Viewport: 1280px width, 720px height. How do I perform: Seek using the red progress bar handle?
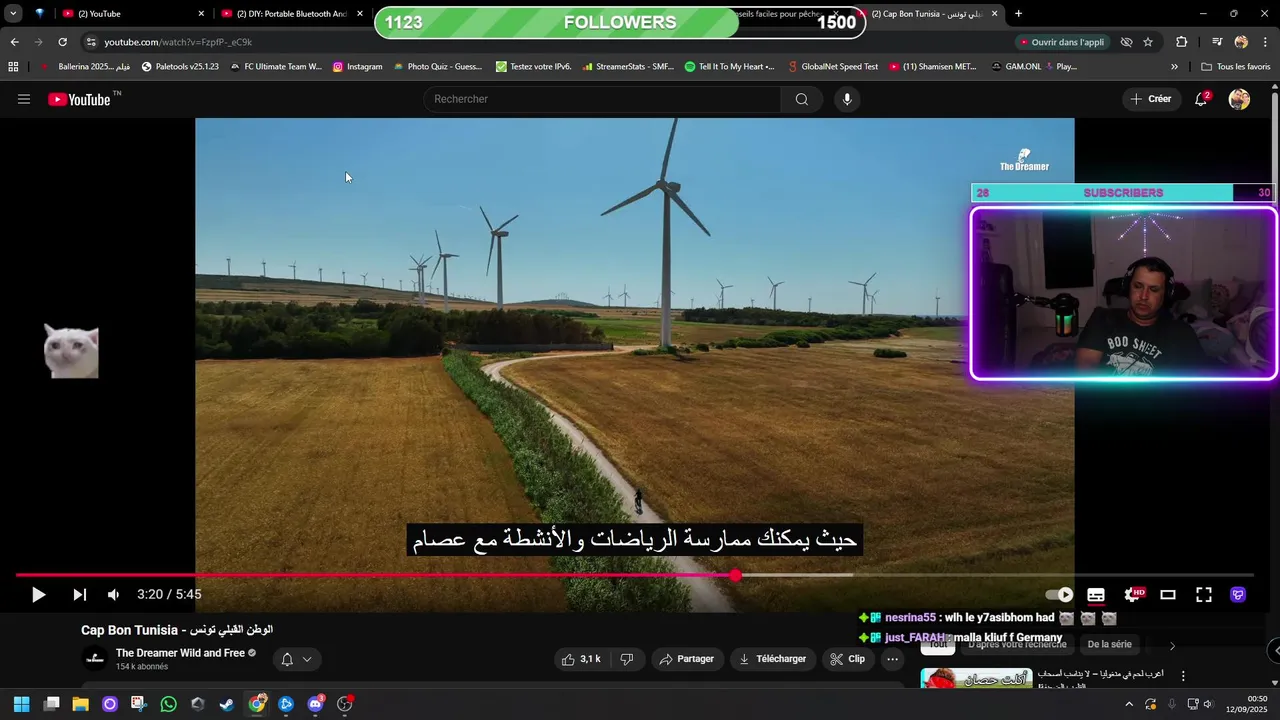735,575
